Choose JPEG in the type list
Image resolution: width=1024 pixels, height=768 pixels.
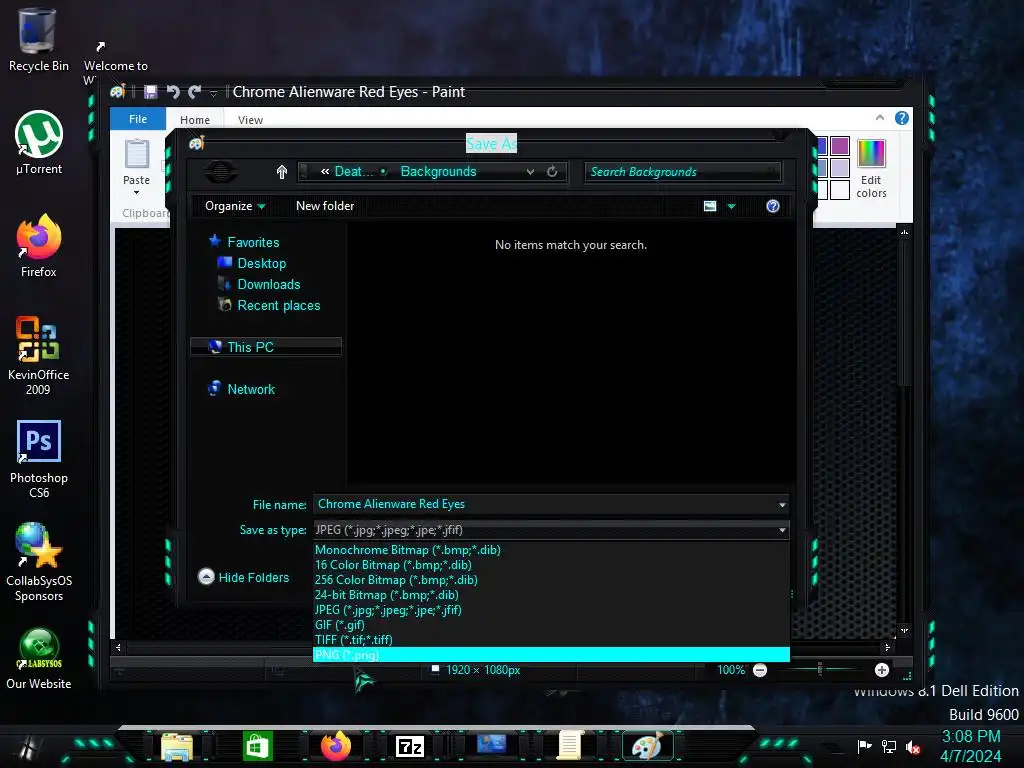(x=551, y=610)
